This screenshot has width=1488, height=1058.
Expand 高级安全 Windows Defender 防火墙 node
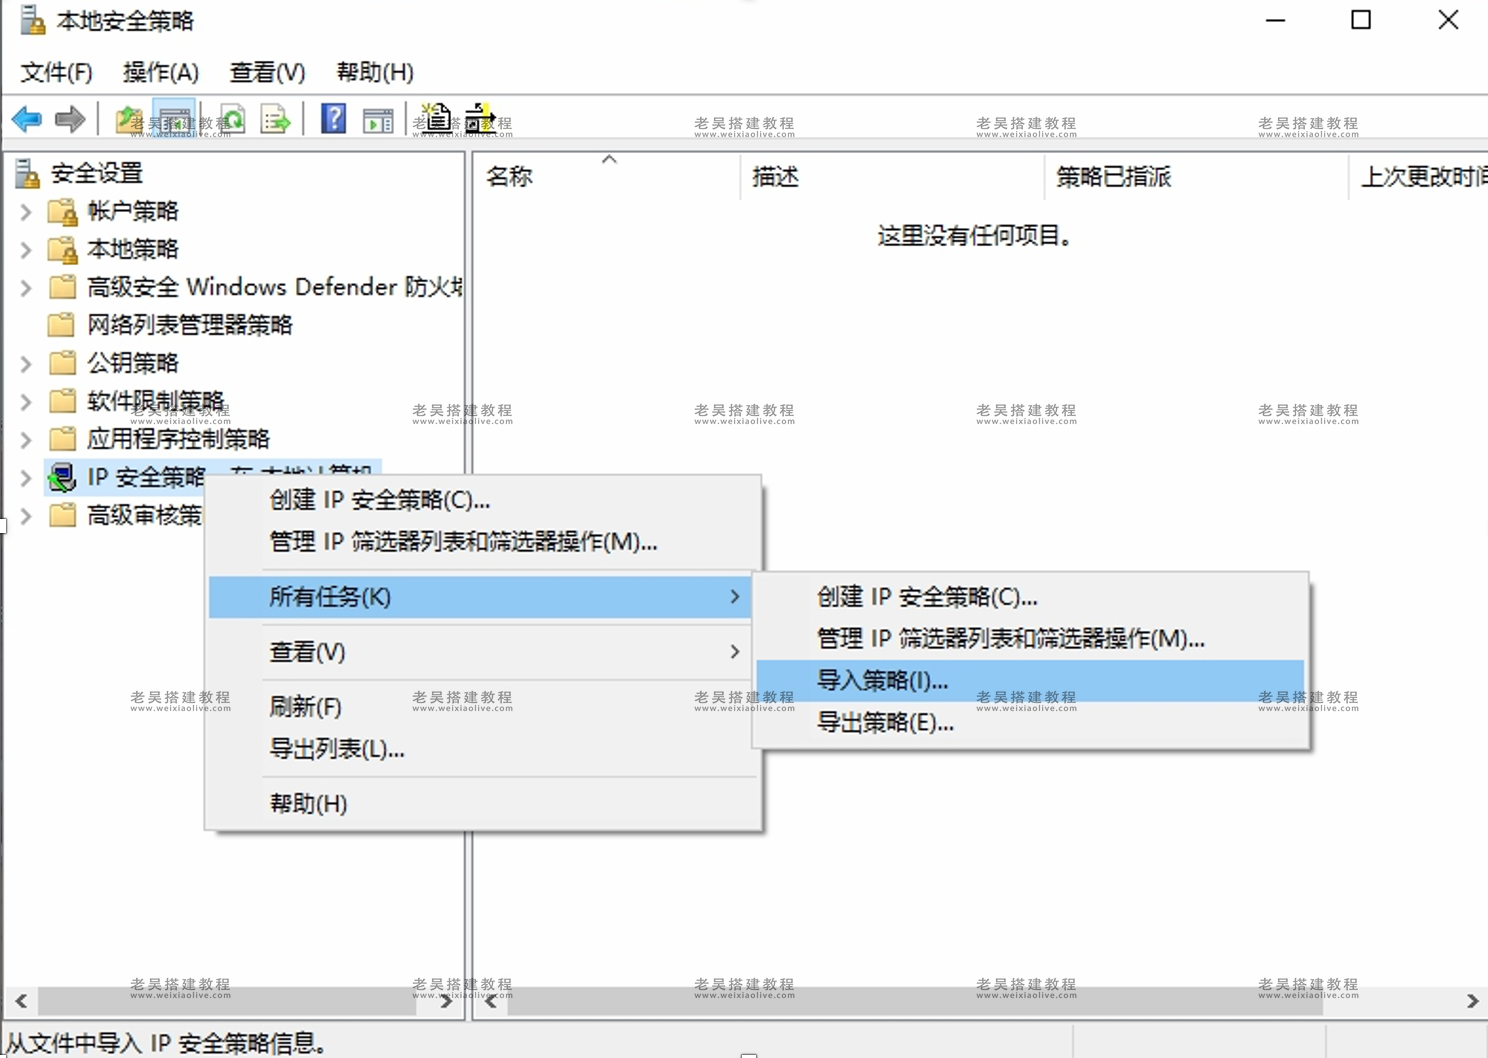(x=24, y=287)
